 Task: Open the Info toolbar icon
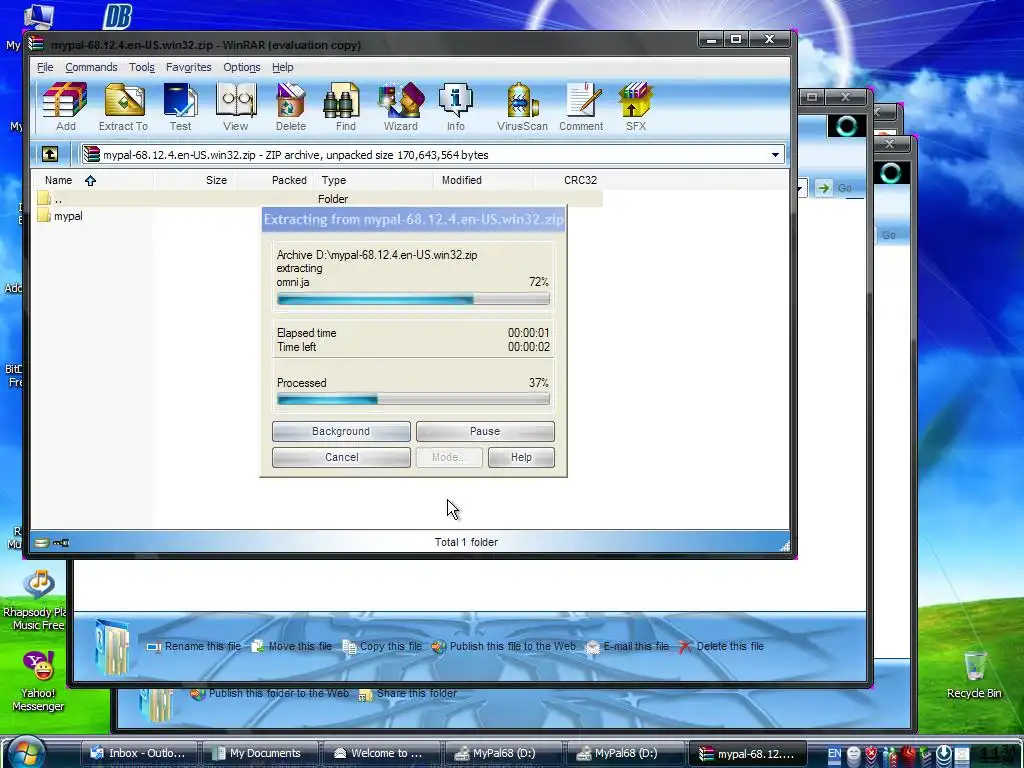pyautogui.click(x=456, y=107)
